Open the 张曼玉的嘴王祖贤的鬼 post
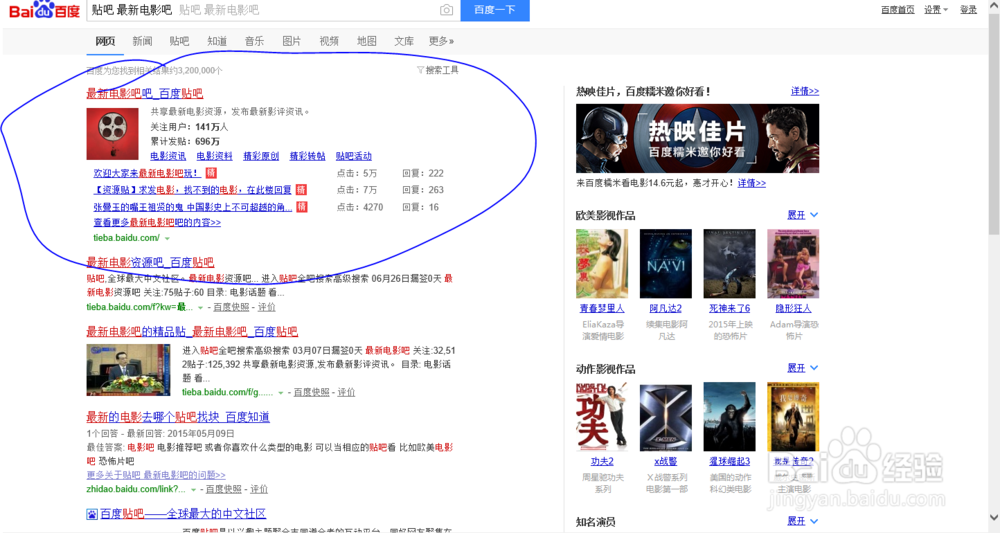The width and height of the screenshot is (1000, 533). pos(193,207)
